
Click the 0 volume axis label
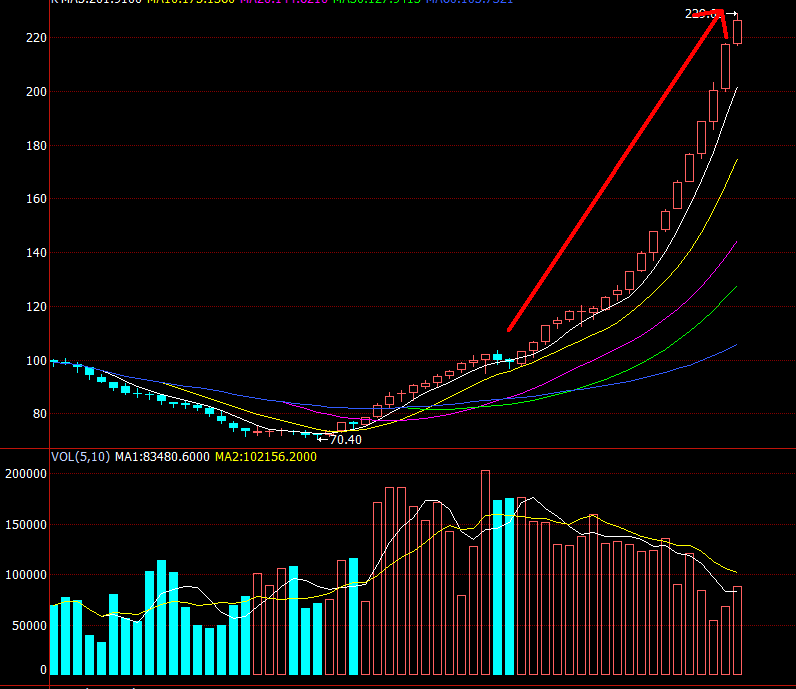(x=44, y=670)
